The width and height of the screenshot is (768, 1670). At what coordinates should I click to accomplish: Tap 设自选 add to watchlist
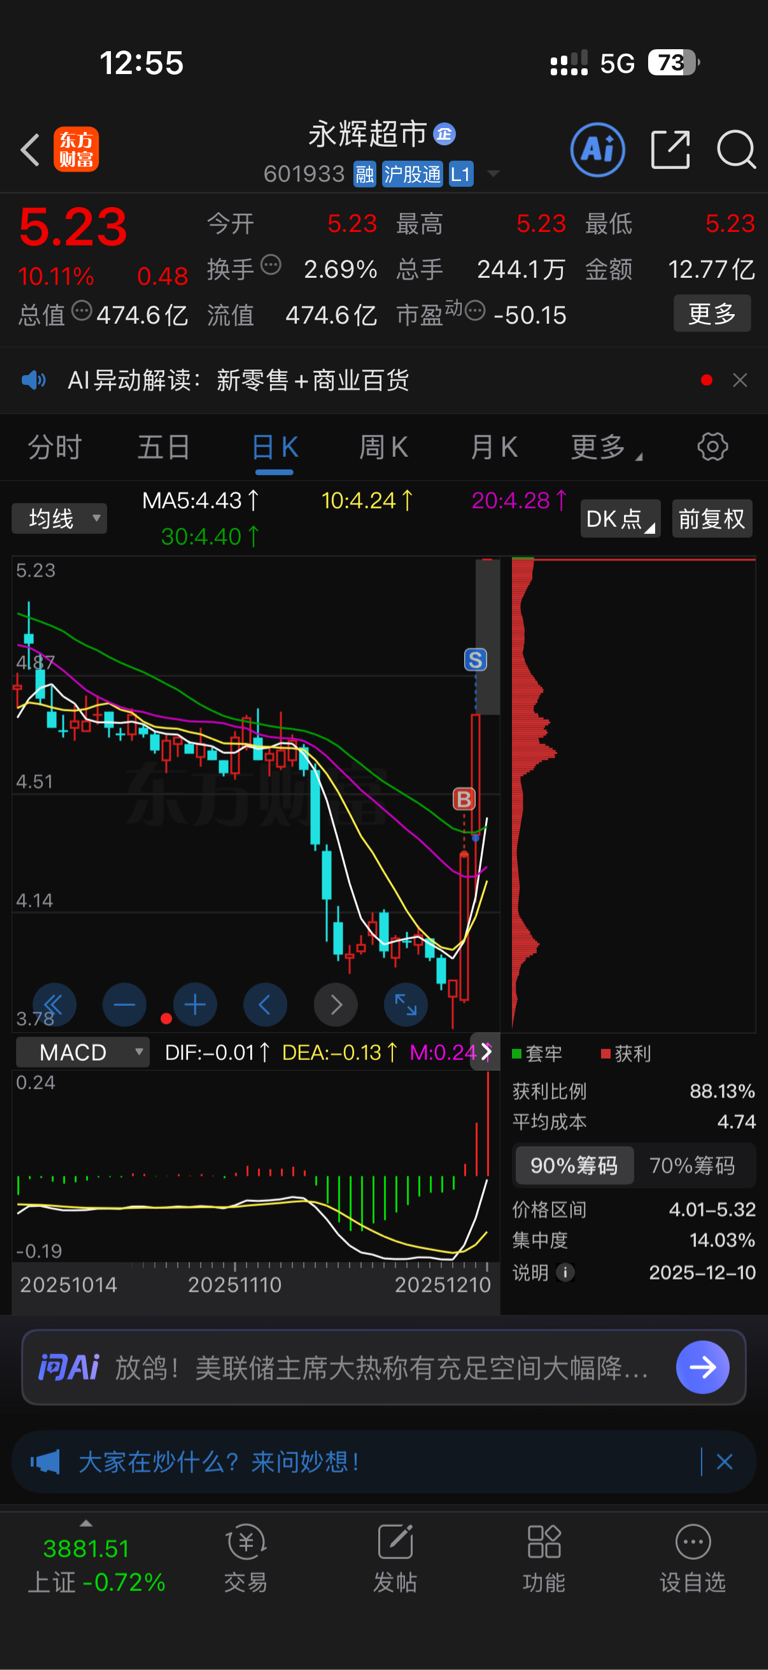click(x=693, y=1558)
